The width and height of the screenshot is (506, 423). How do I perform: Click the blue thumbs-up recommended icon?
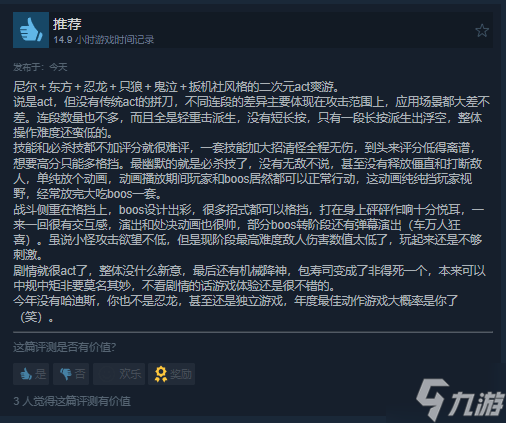pyautogui.click(x=31, y=30)
